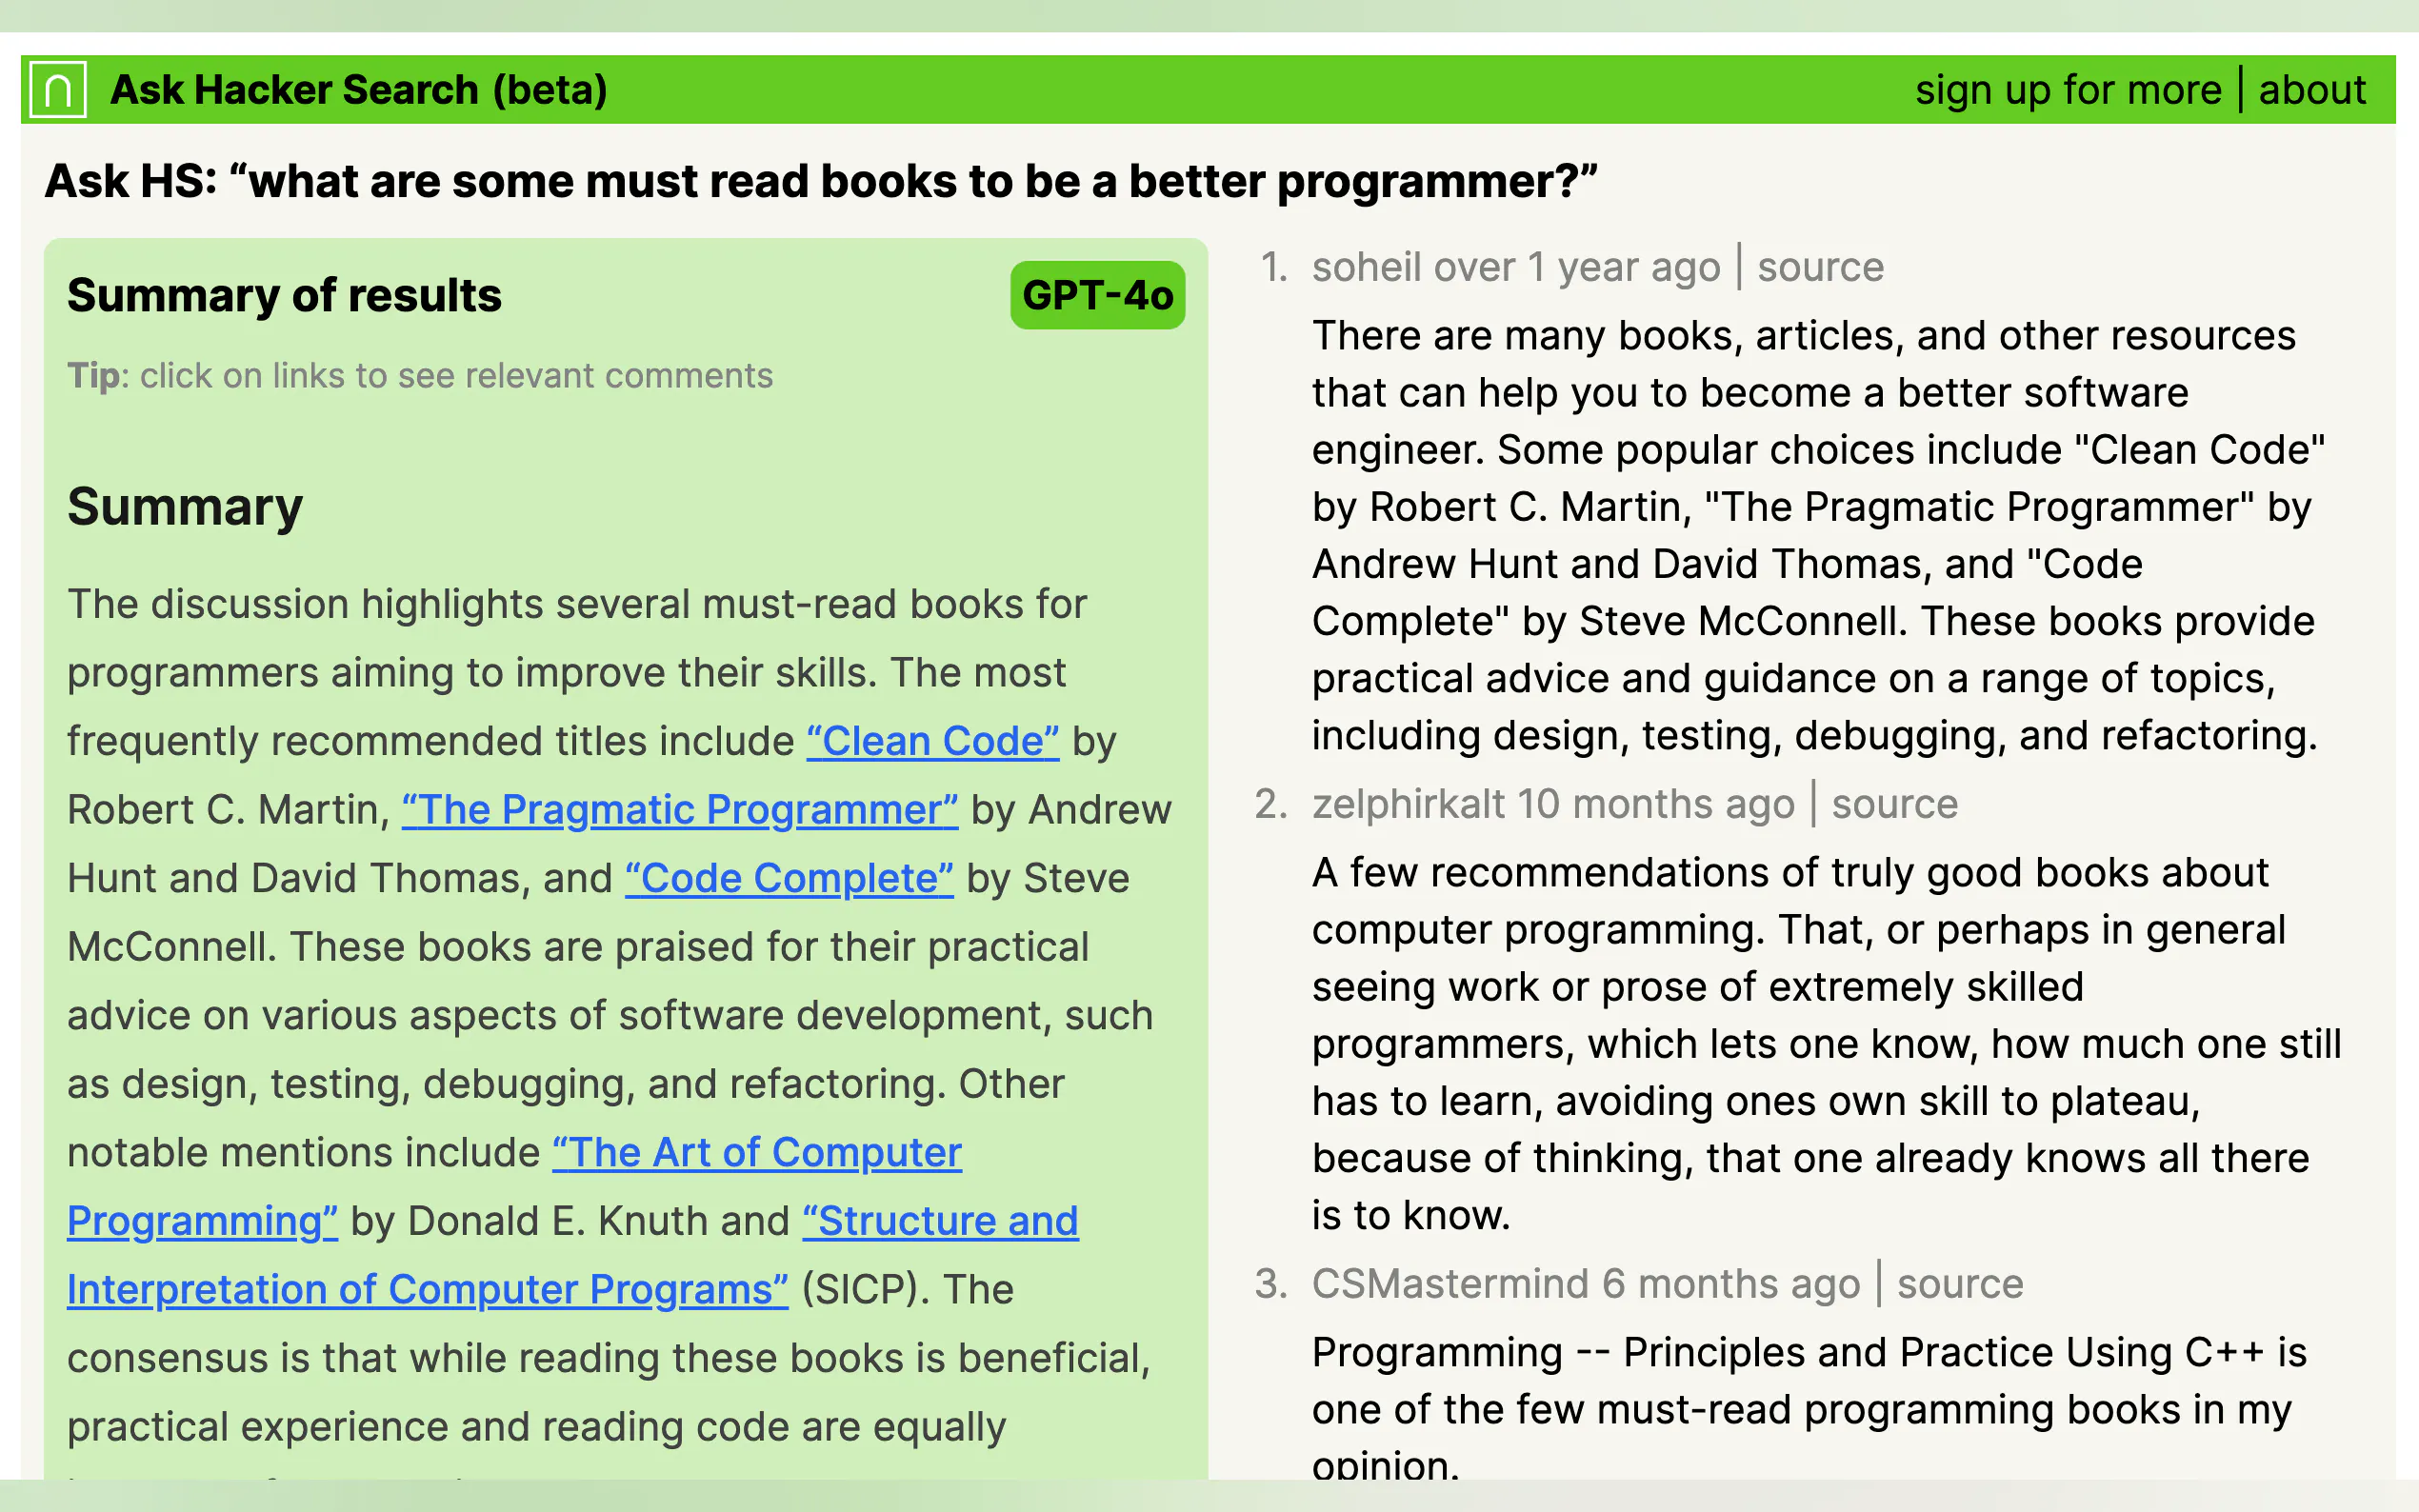Screen dimensions: 2419x1512
Task: Click the GPT-4o model badge
Action: (1097, 296)
